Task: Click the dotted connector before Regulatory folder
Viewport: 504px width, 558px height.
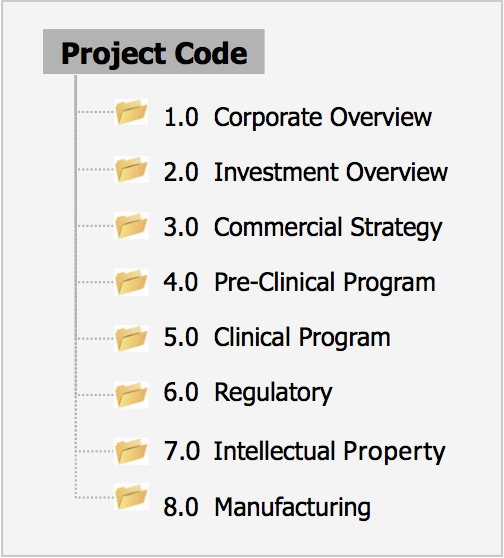Action: [95, 395]
